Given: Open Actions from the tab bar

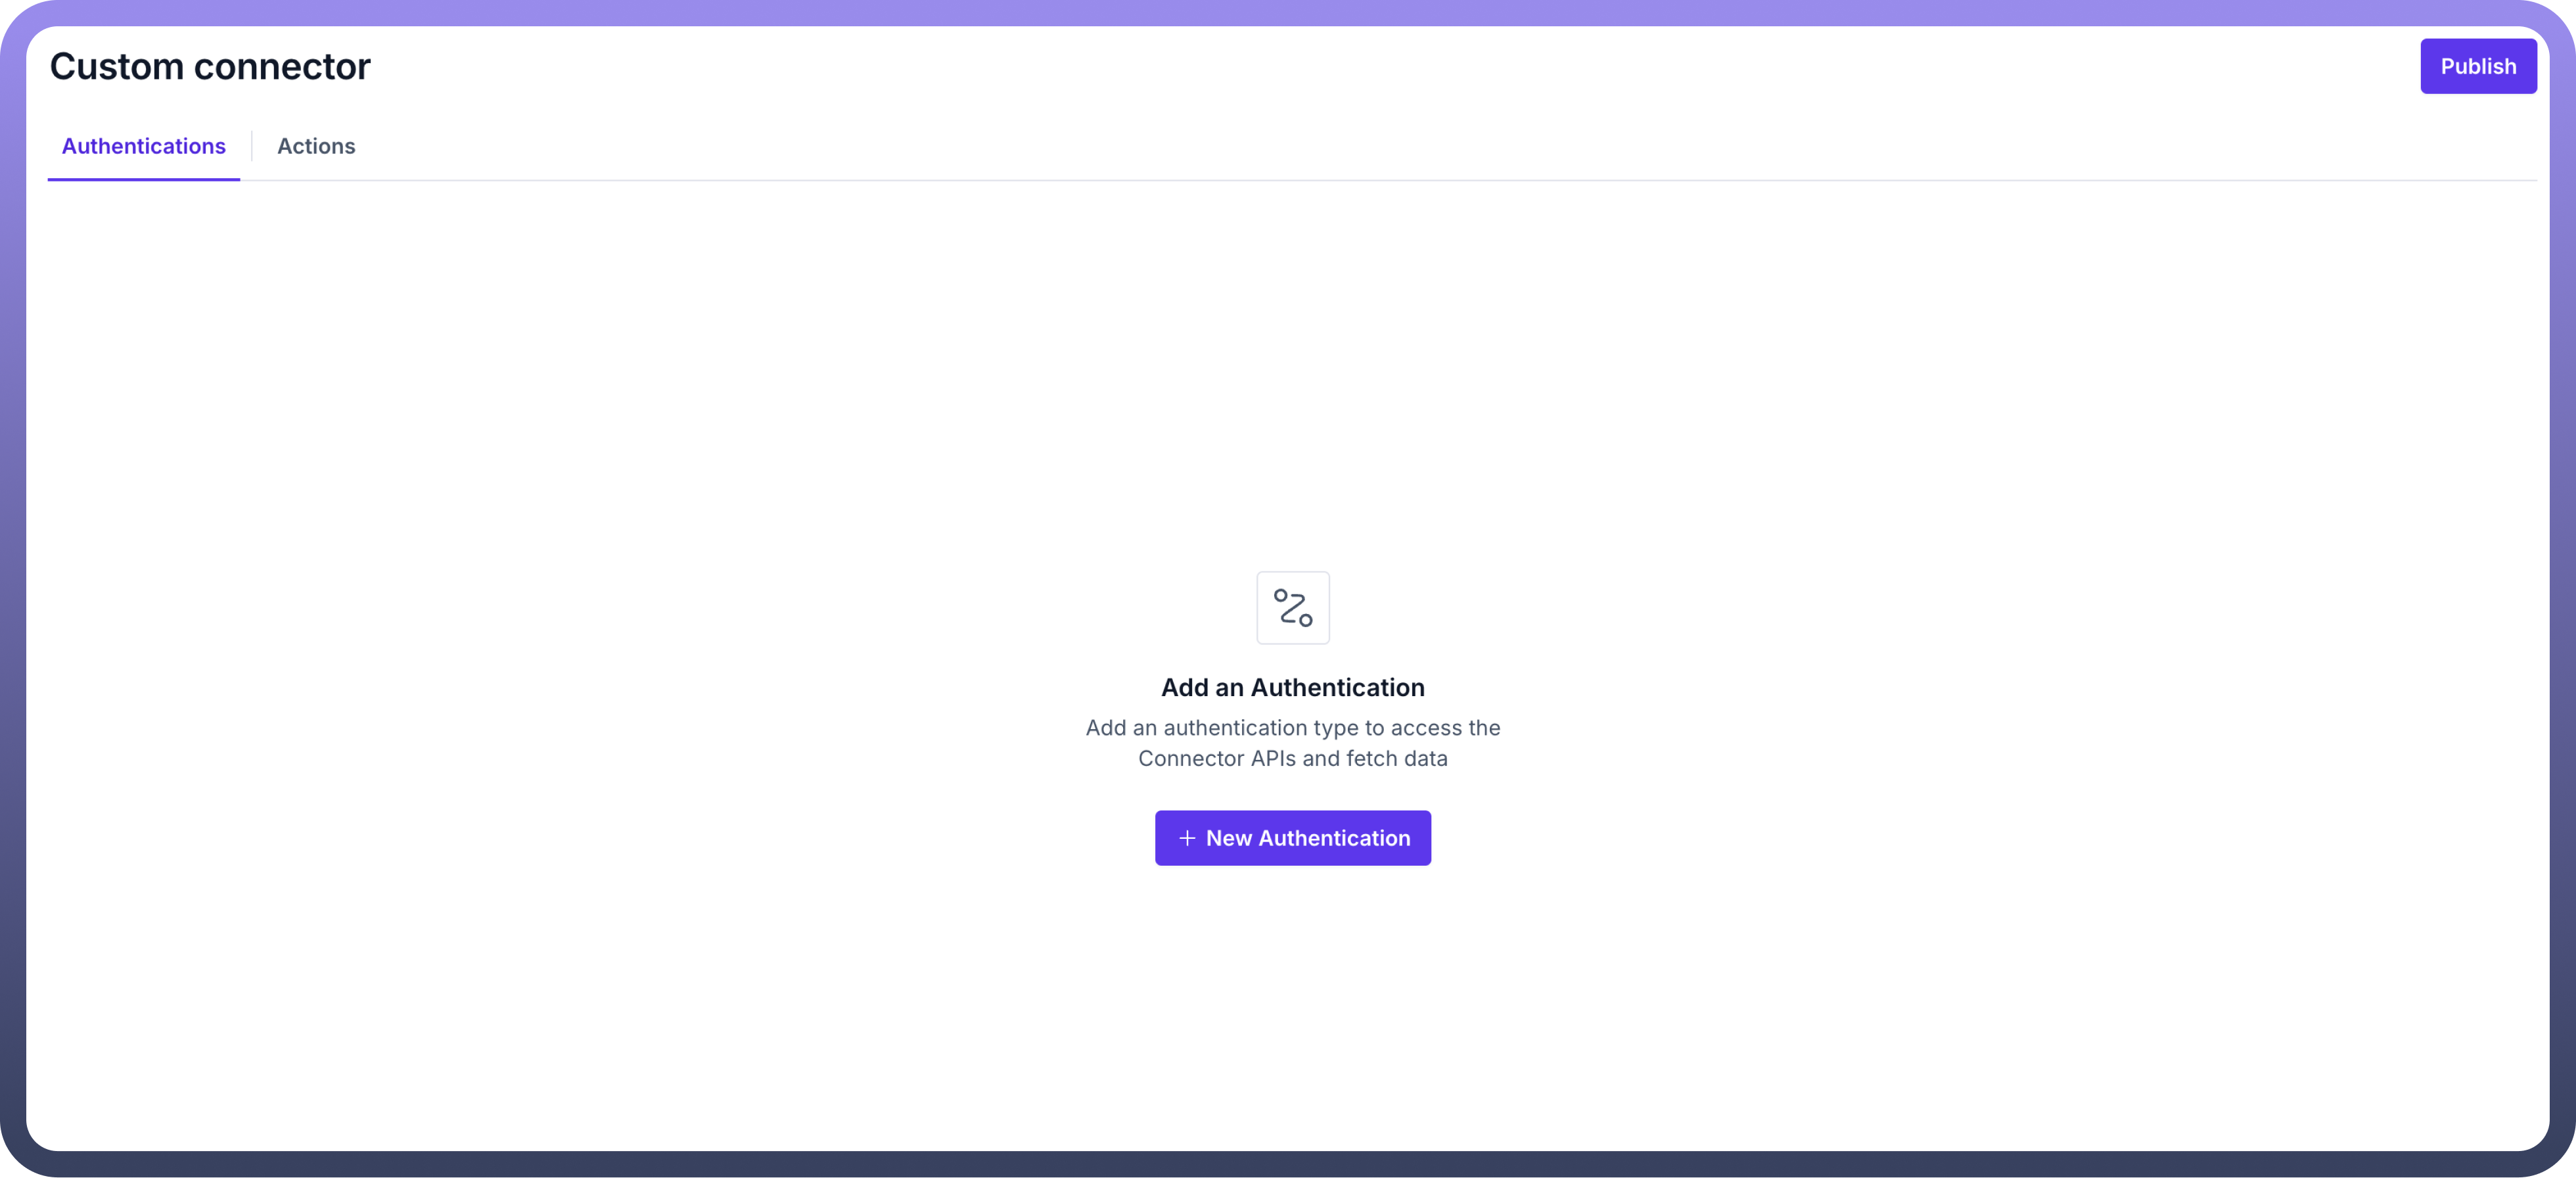Looking at the screenshot, I should click(x=316, y=146).
